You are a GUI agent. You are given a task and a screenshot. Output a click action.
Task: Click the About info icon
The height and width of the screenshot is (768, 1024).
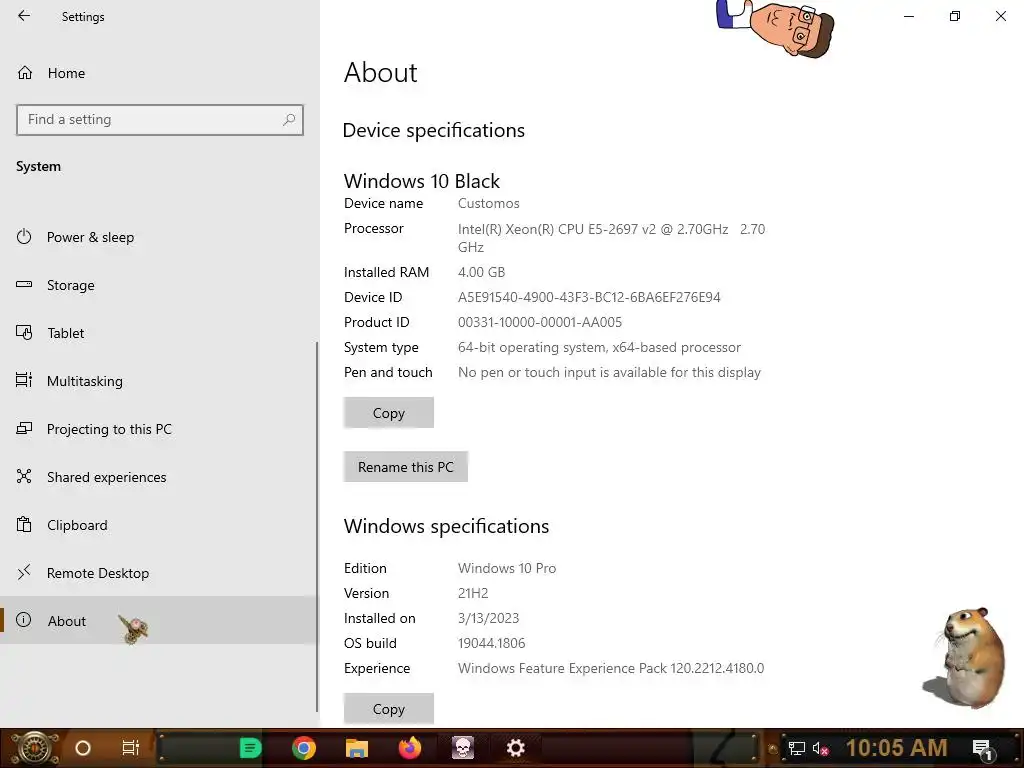click(24, 620)
